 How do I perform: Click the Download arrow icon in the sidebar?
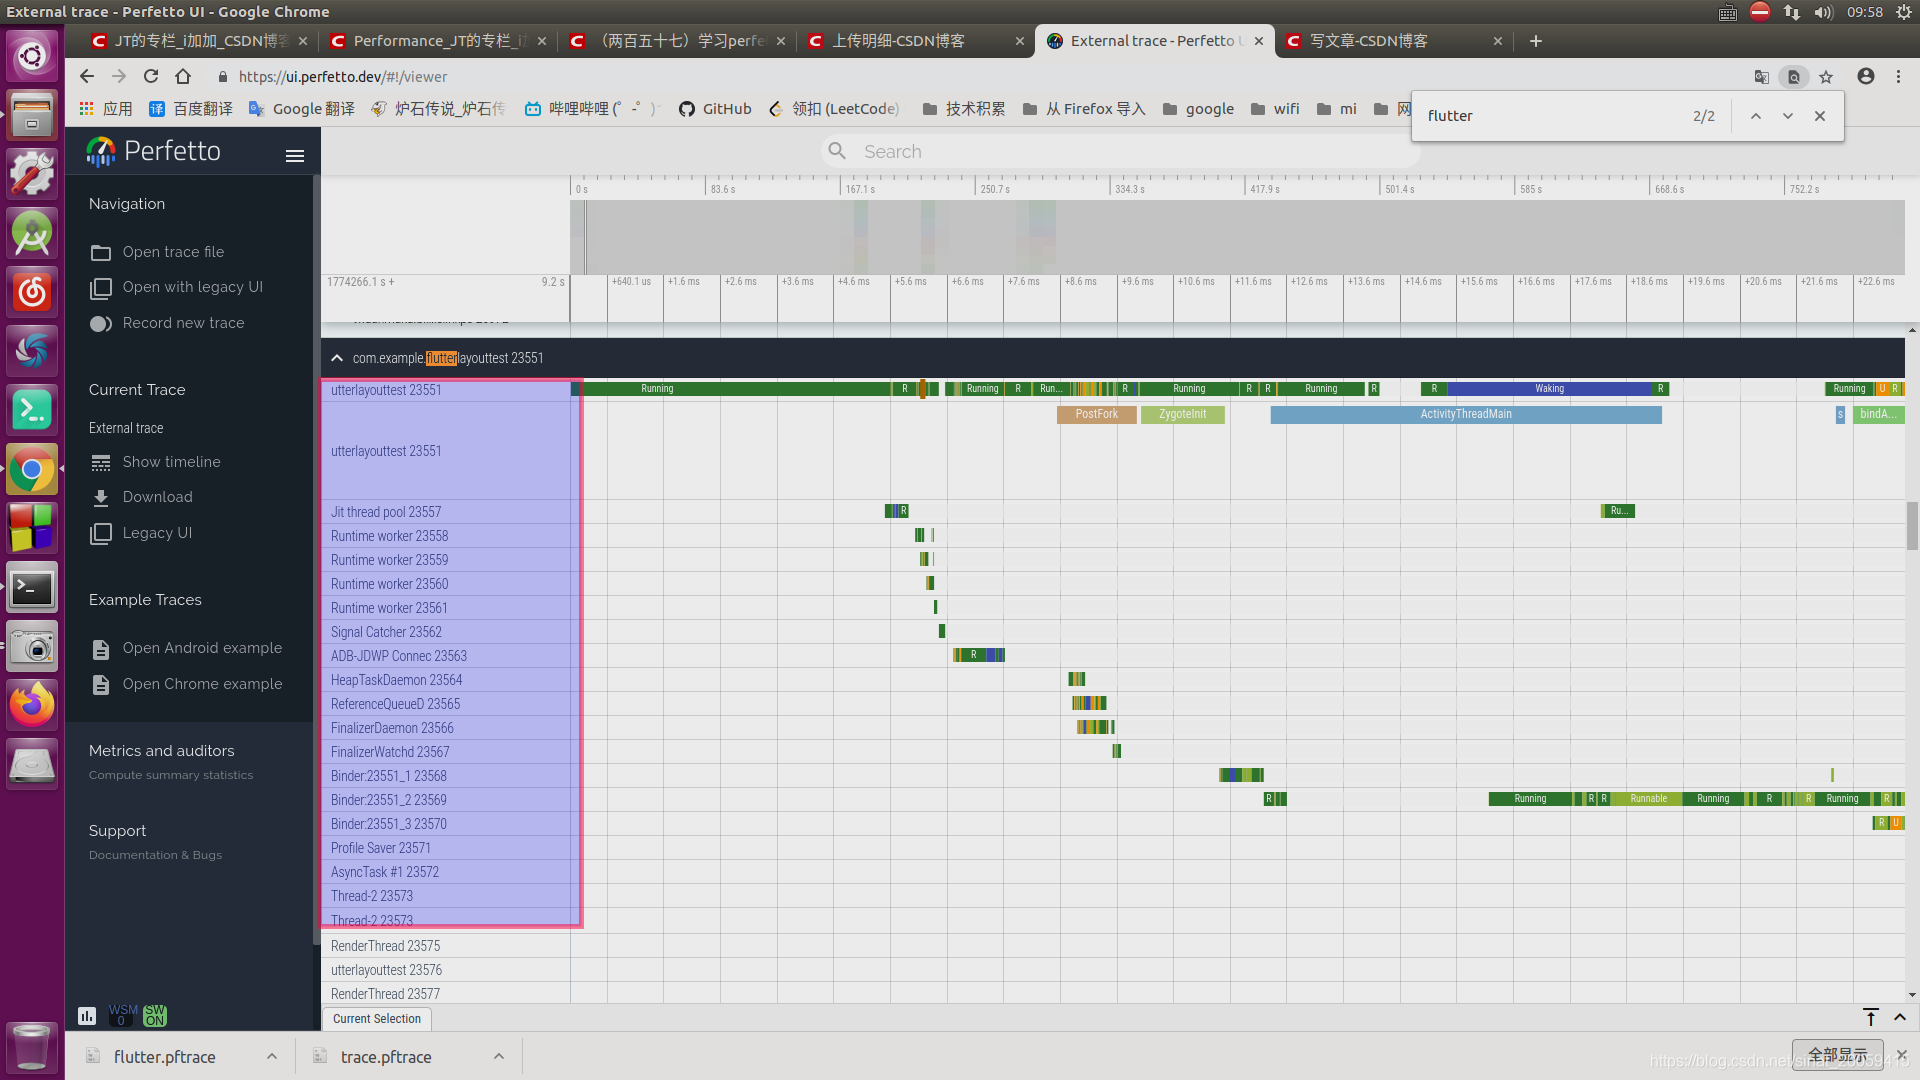(x=100, y=498)
